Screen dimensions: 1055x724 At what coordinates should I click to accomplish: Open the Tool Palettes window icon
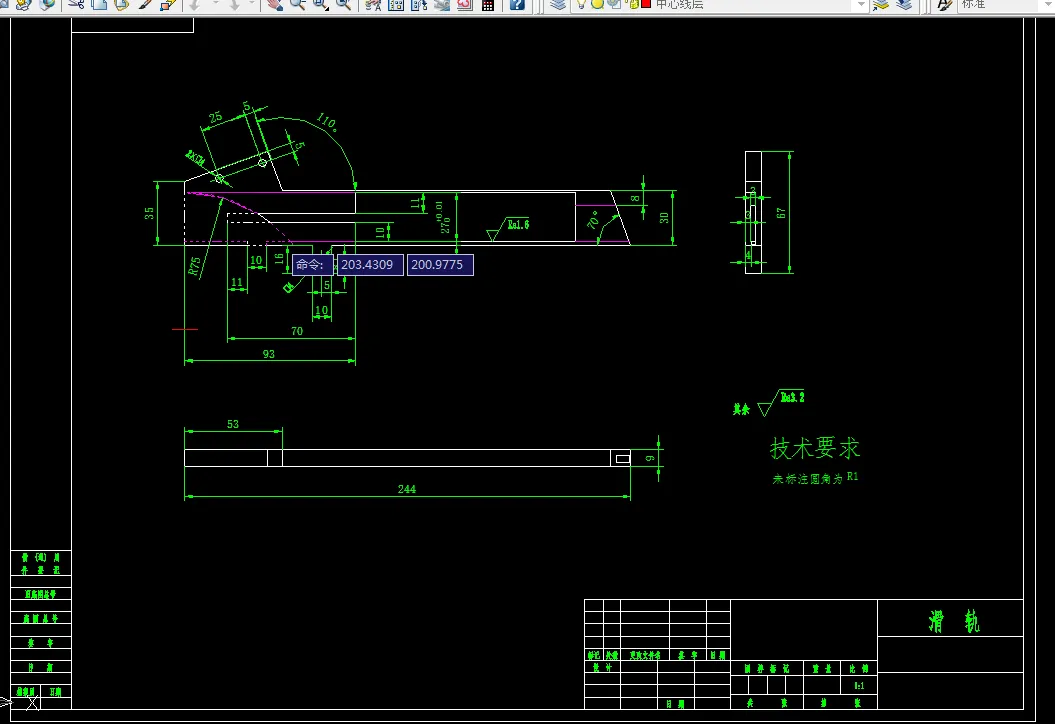pyautogui.click(x=419, y=5)
